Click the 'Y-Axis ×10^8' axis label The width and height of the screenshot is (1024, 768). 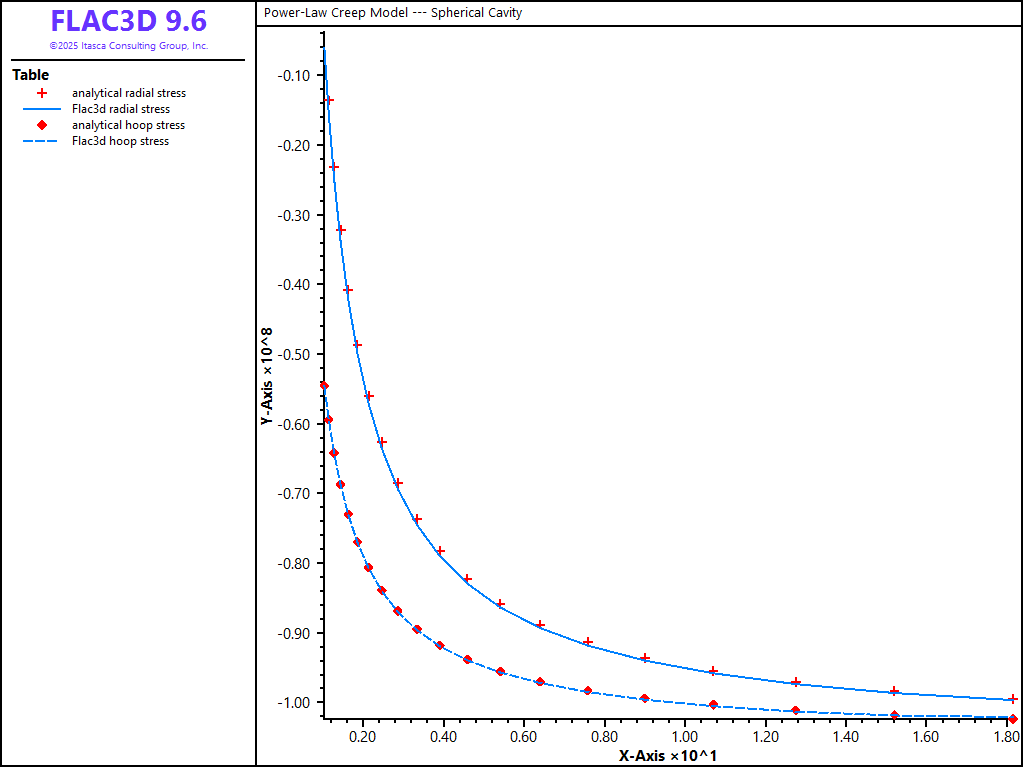(x=267, y=376)
